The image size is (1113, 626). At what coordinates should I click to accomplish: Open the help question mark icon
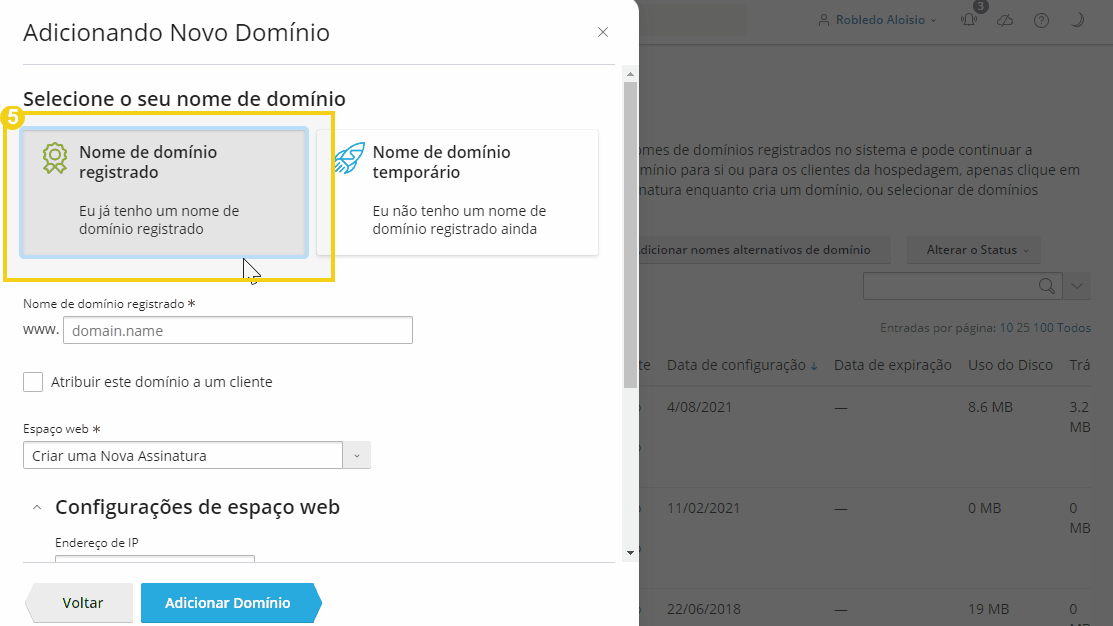click(1041, 20)
